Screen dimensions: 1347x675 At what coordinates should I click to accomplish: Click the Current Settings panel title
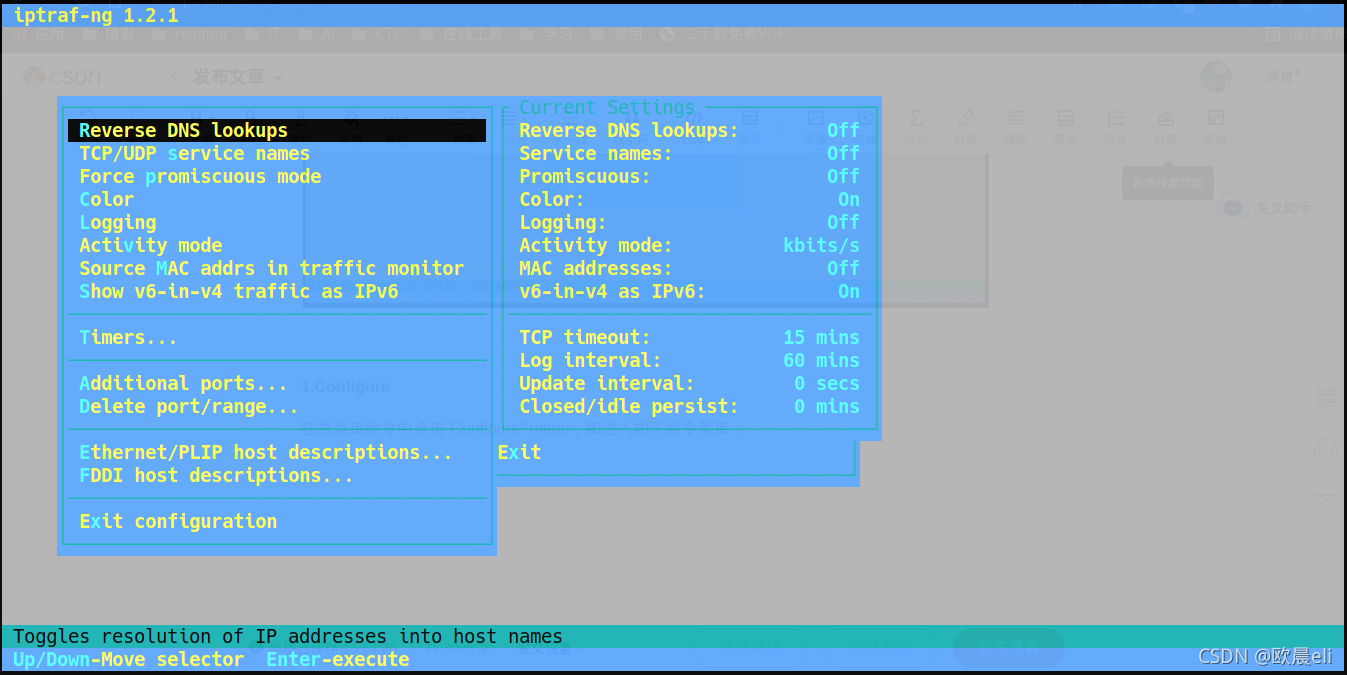click(607, 107)
